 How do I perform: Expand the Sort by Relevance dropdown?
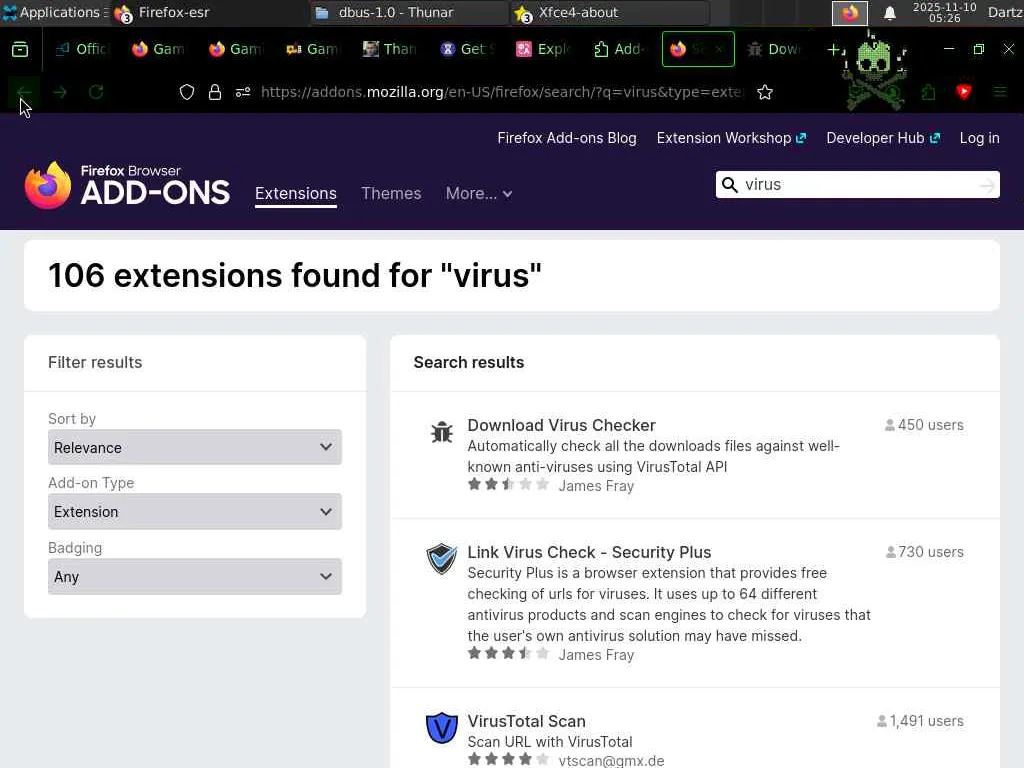click(x=195, y=447)
